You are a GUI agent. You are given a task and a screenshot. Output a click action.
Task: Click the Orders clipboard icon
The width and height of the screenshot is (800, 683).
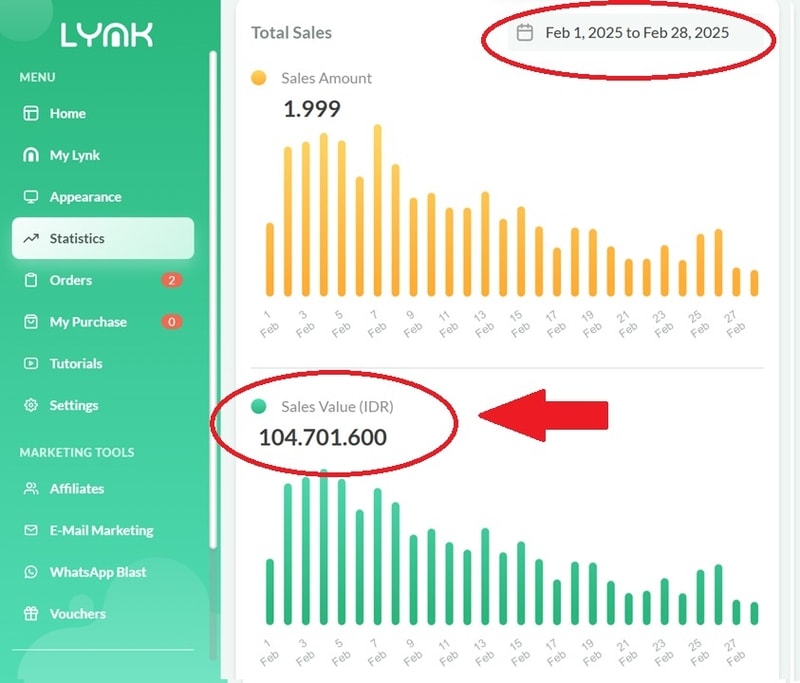31,281
